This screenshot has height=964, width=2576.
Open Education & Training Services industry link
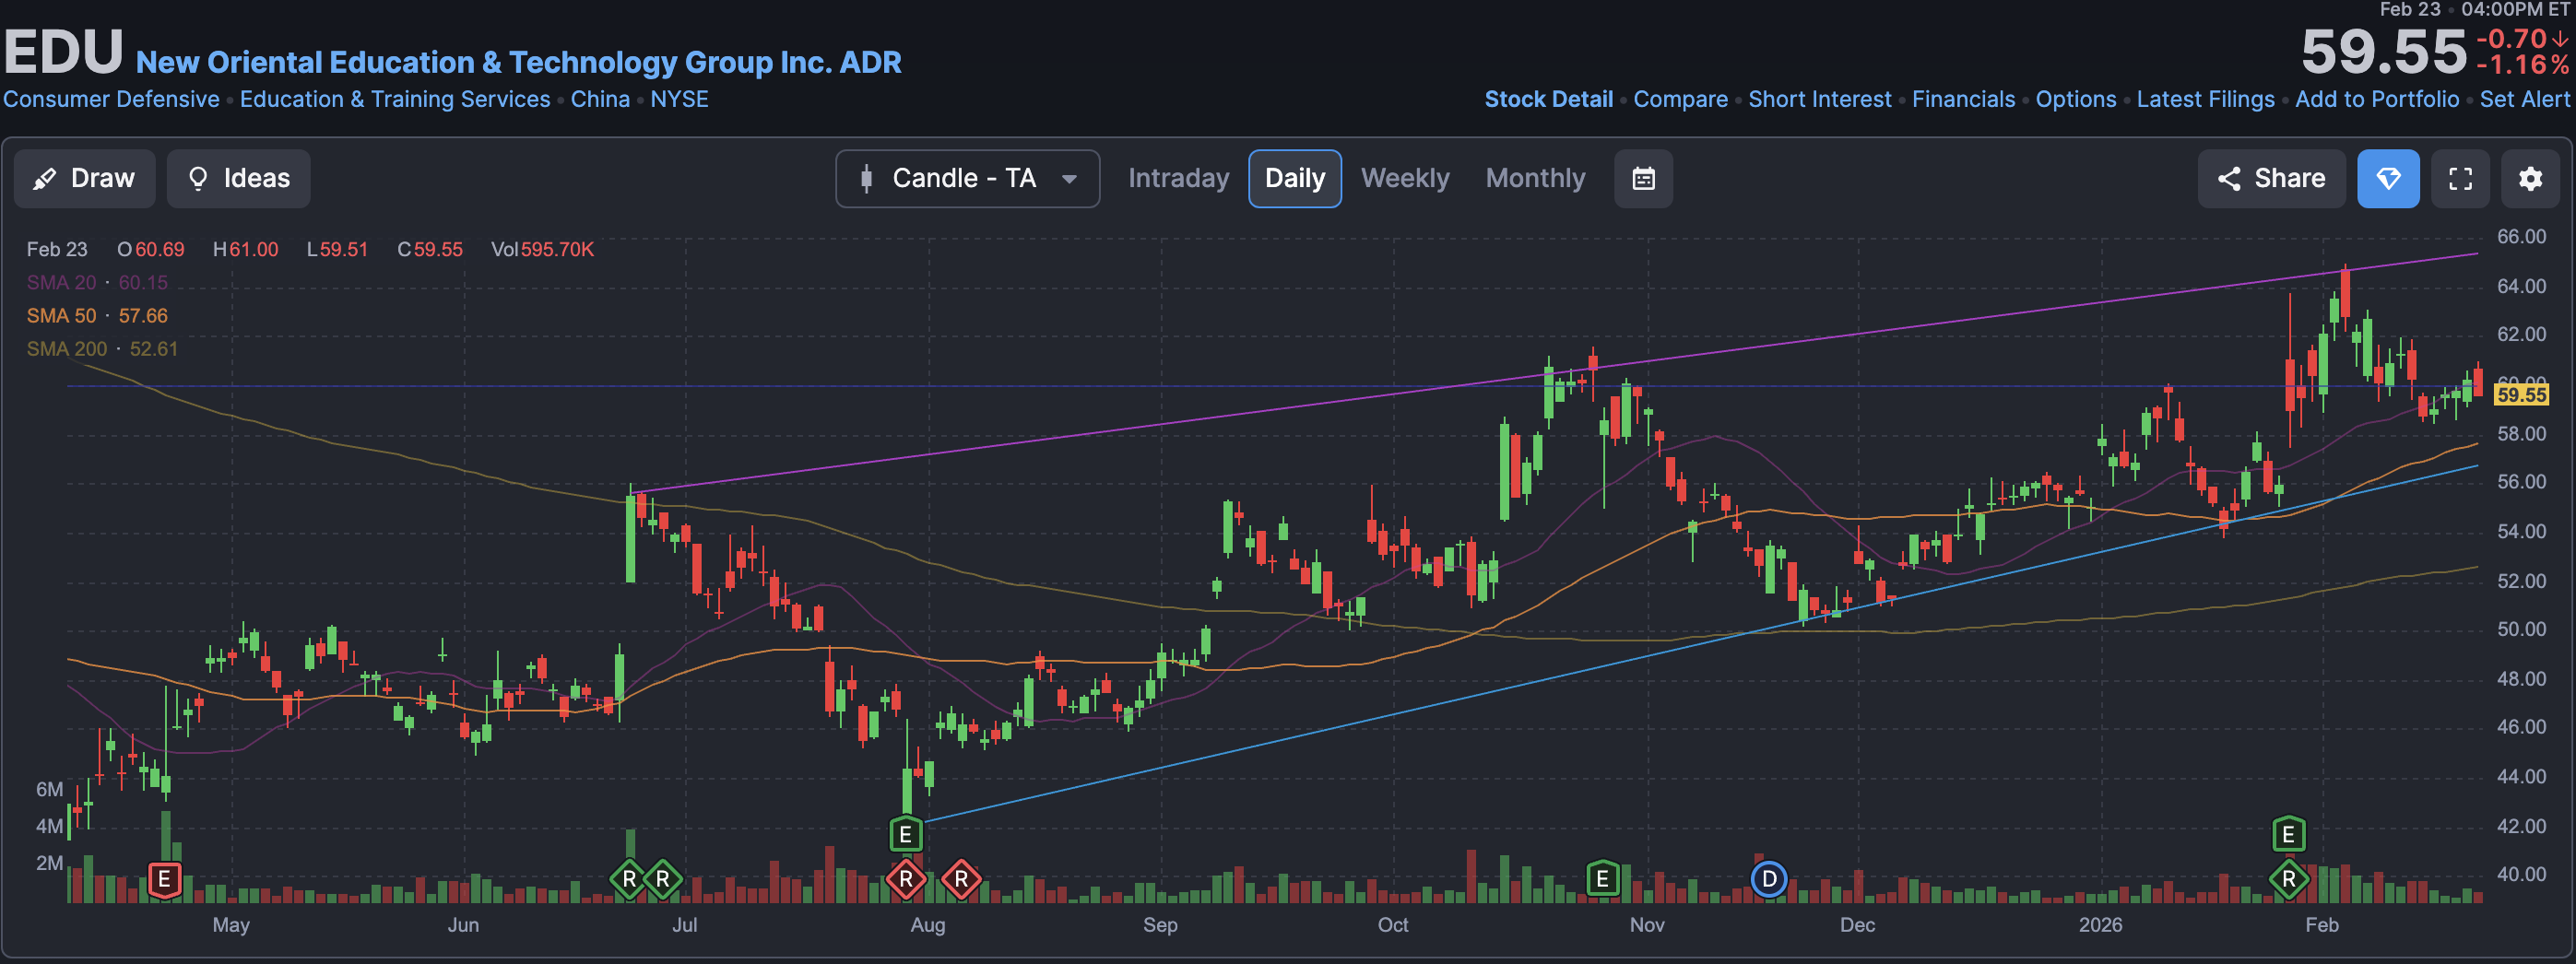395,99
